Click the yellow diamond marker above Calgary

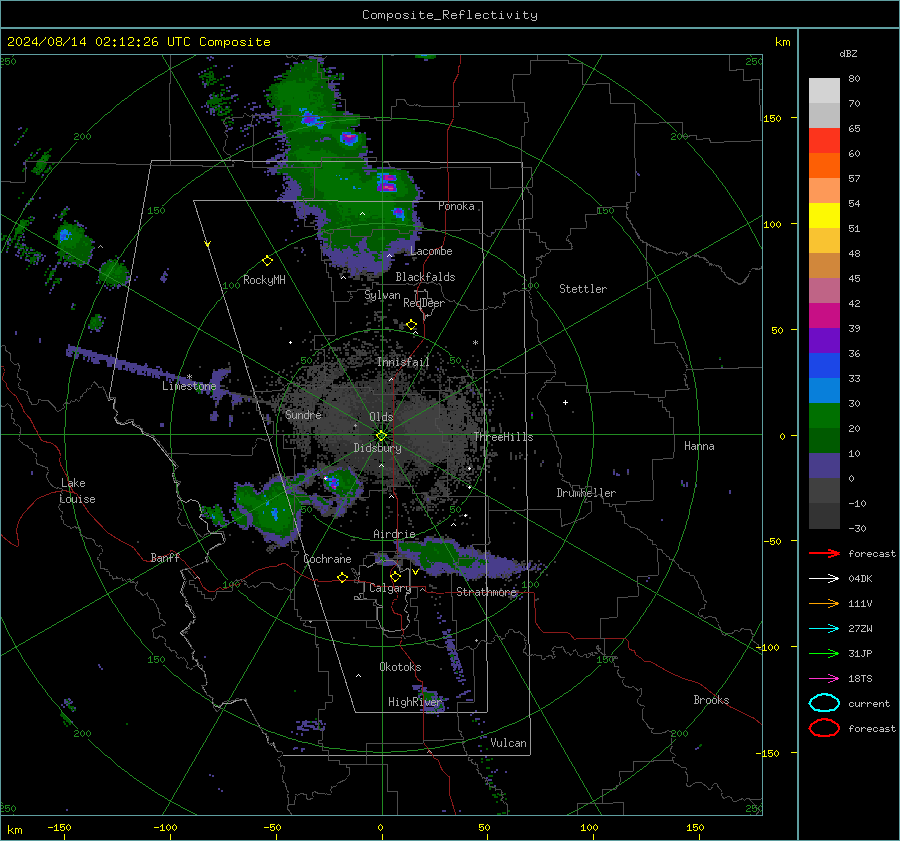395,576
